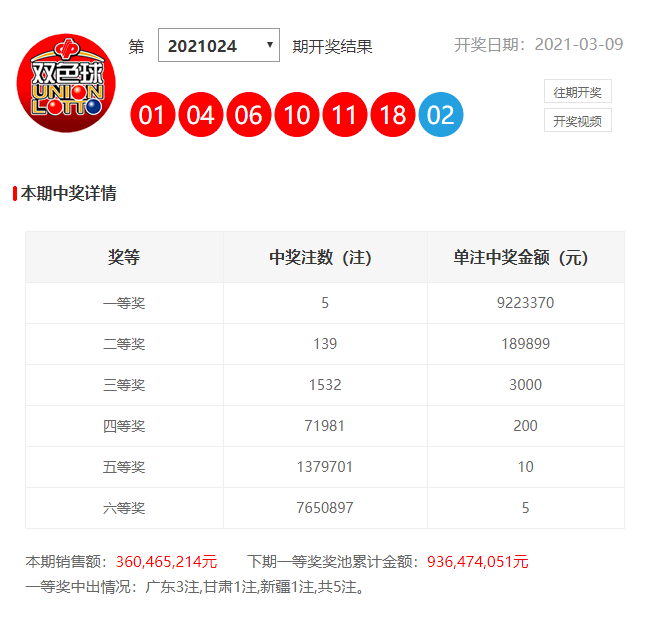The width and height of the screenshot is (650, 624).
Task: Click prize pool amount 936,474,051元
Action: [477, 562]
